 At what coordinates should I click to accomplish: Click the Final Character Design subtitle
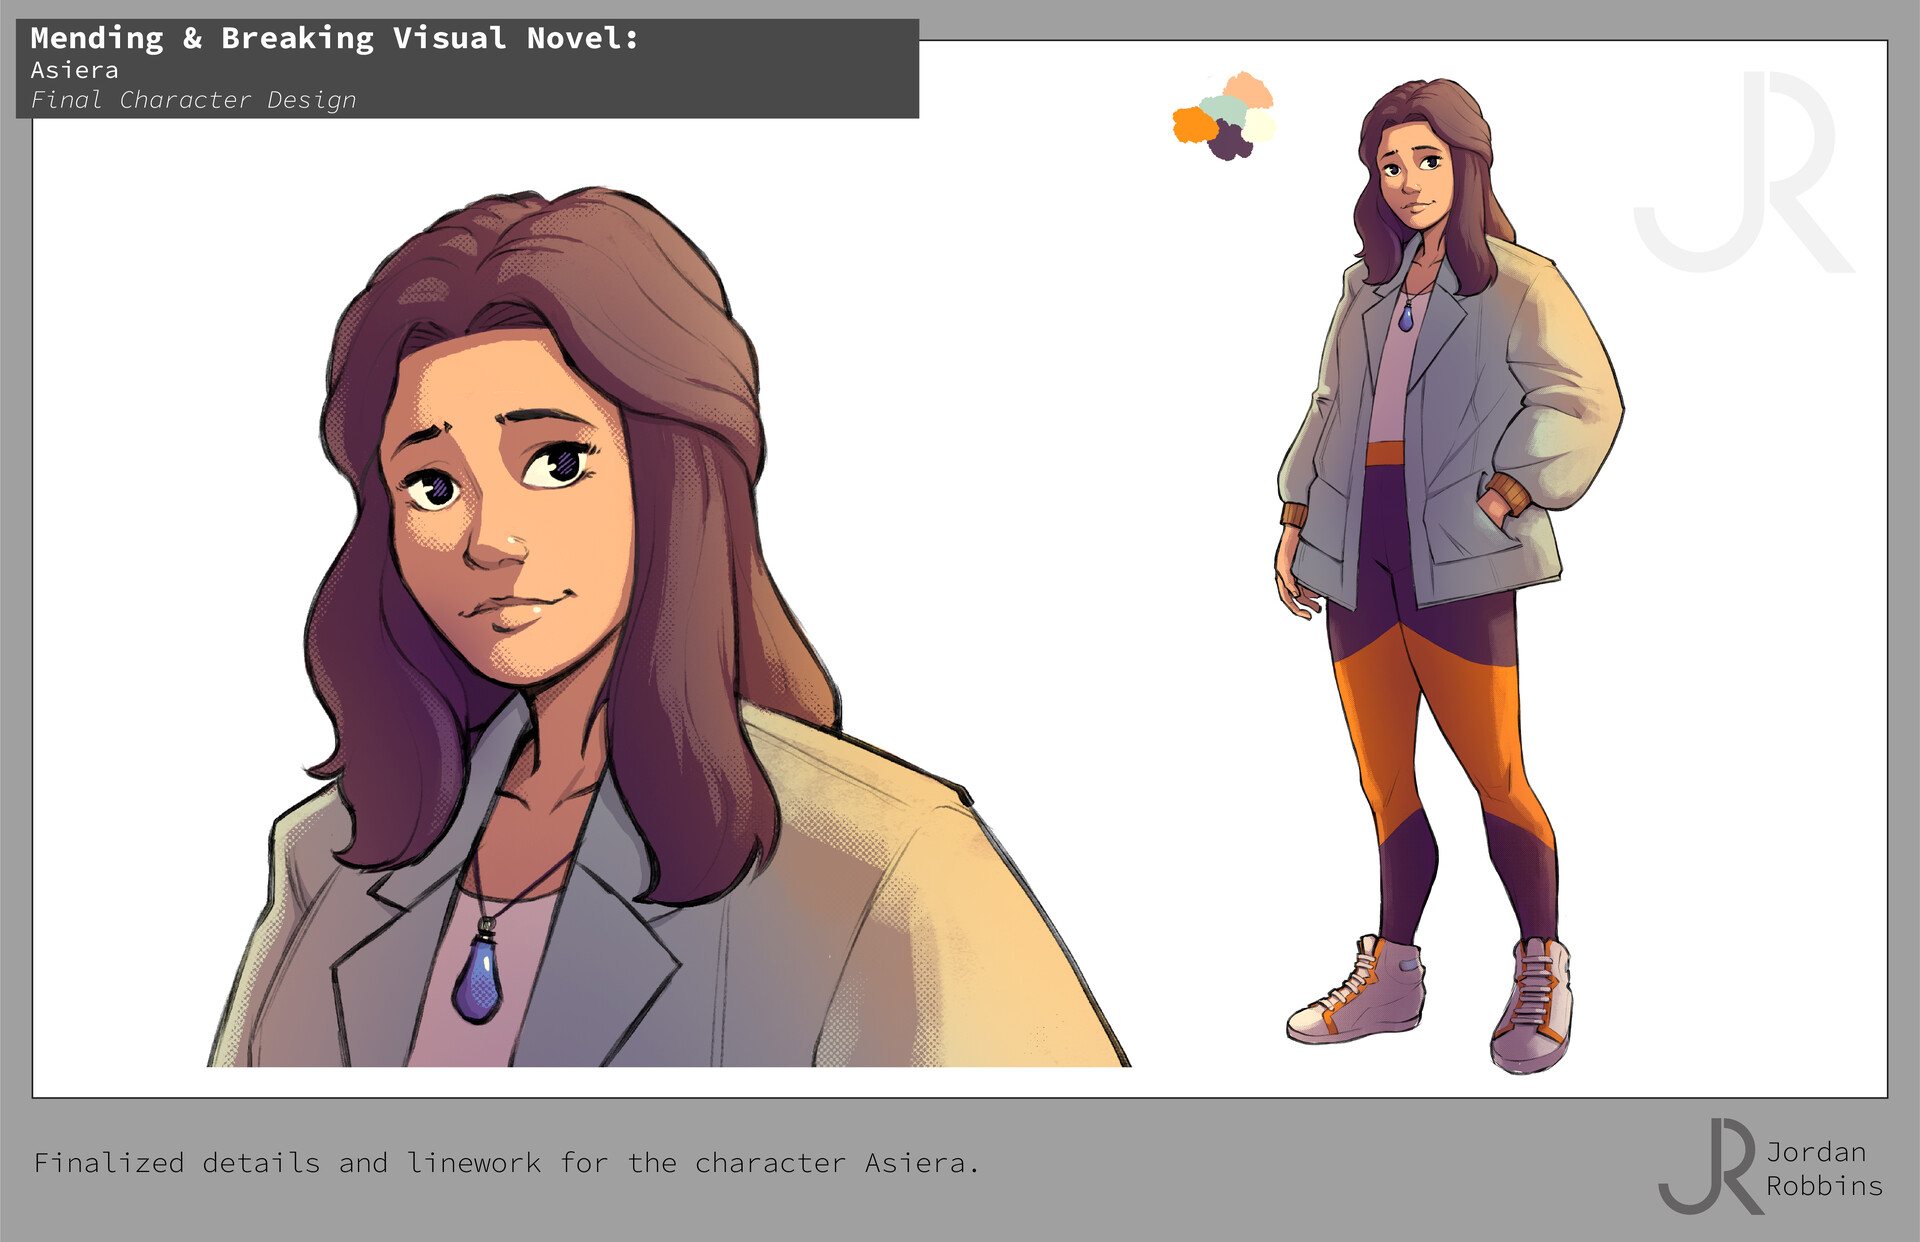pos(193,100)
